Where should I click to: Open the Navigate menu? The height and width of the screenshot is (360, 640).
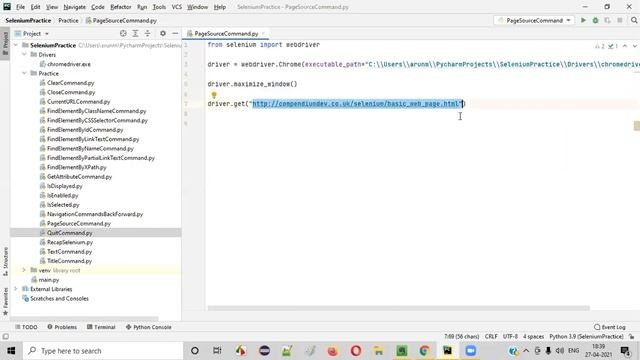point(75,7)
